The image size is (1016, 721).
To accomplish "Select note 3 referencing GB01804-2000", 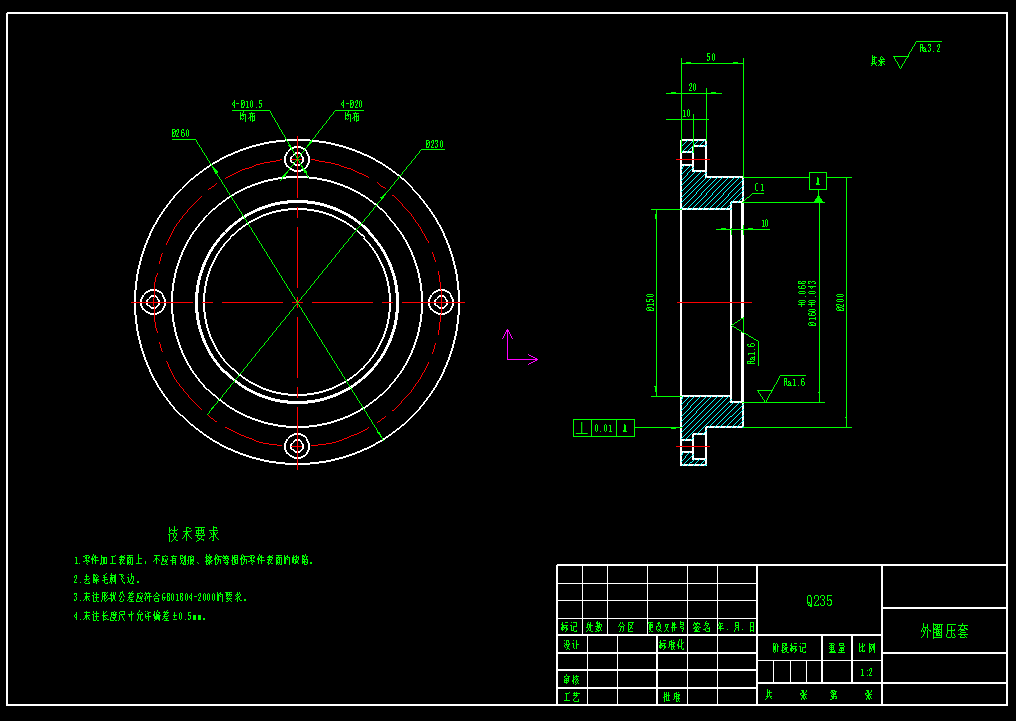I will (x=160, y=597).
